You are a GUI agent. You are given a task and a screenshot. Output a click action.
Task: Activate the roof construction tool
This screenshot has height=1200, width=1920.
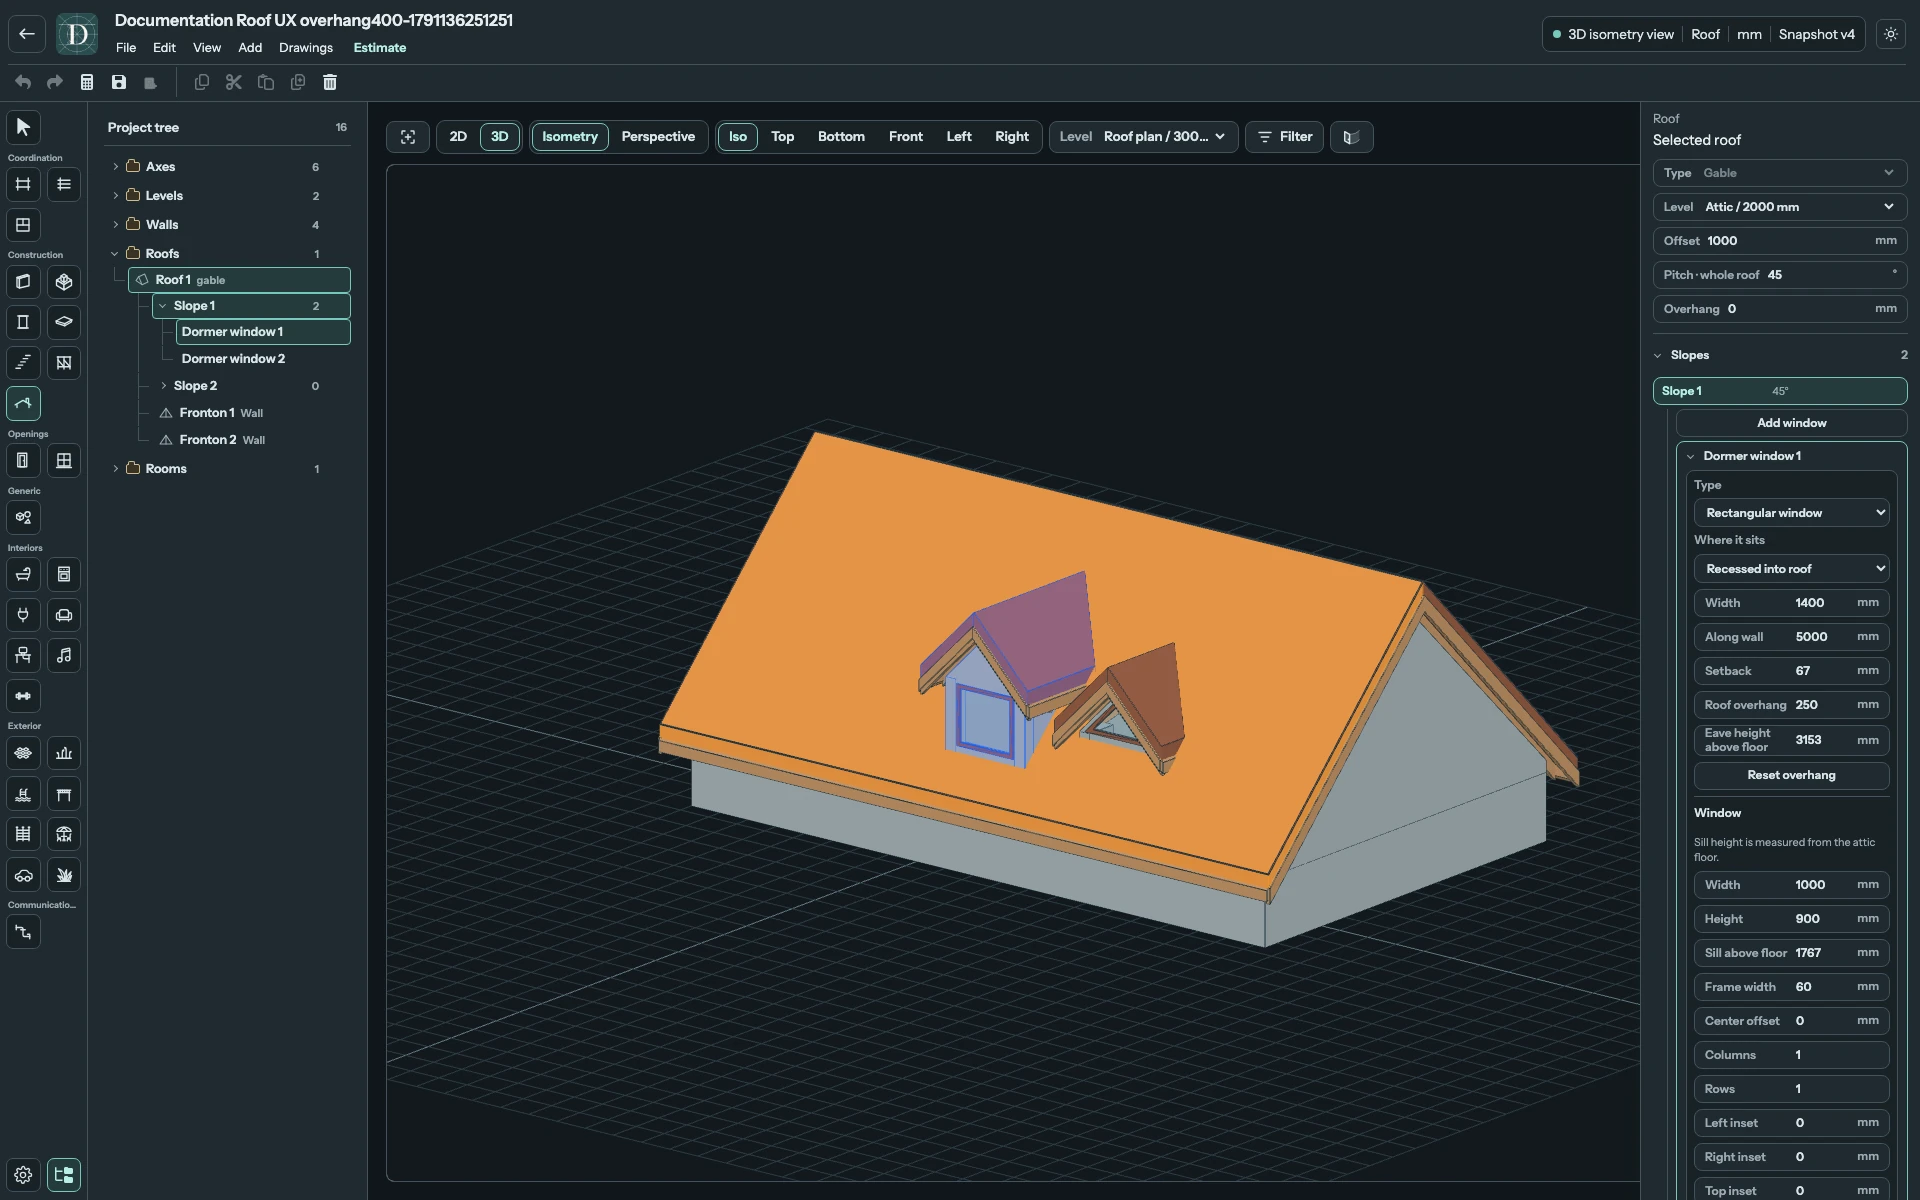[x=24, y=403]
